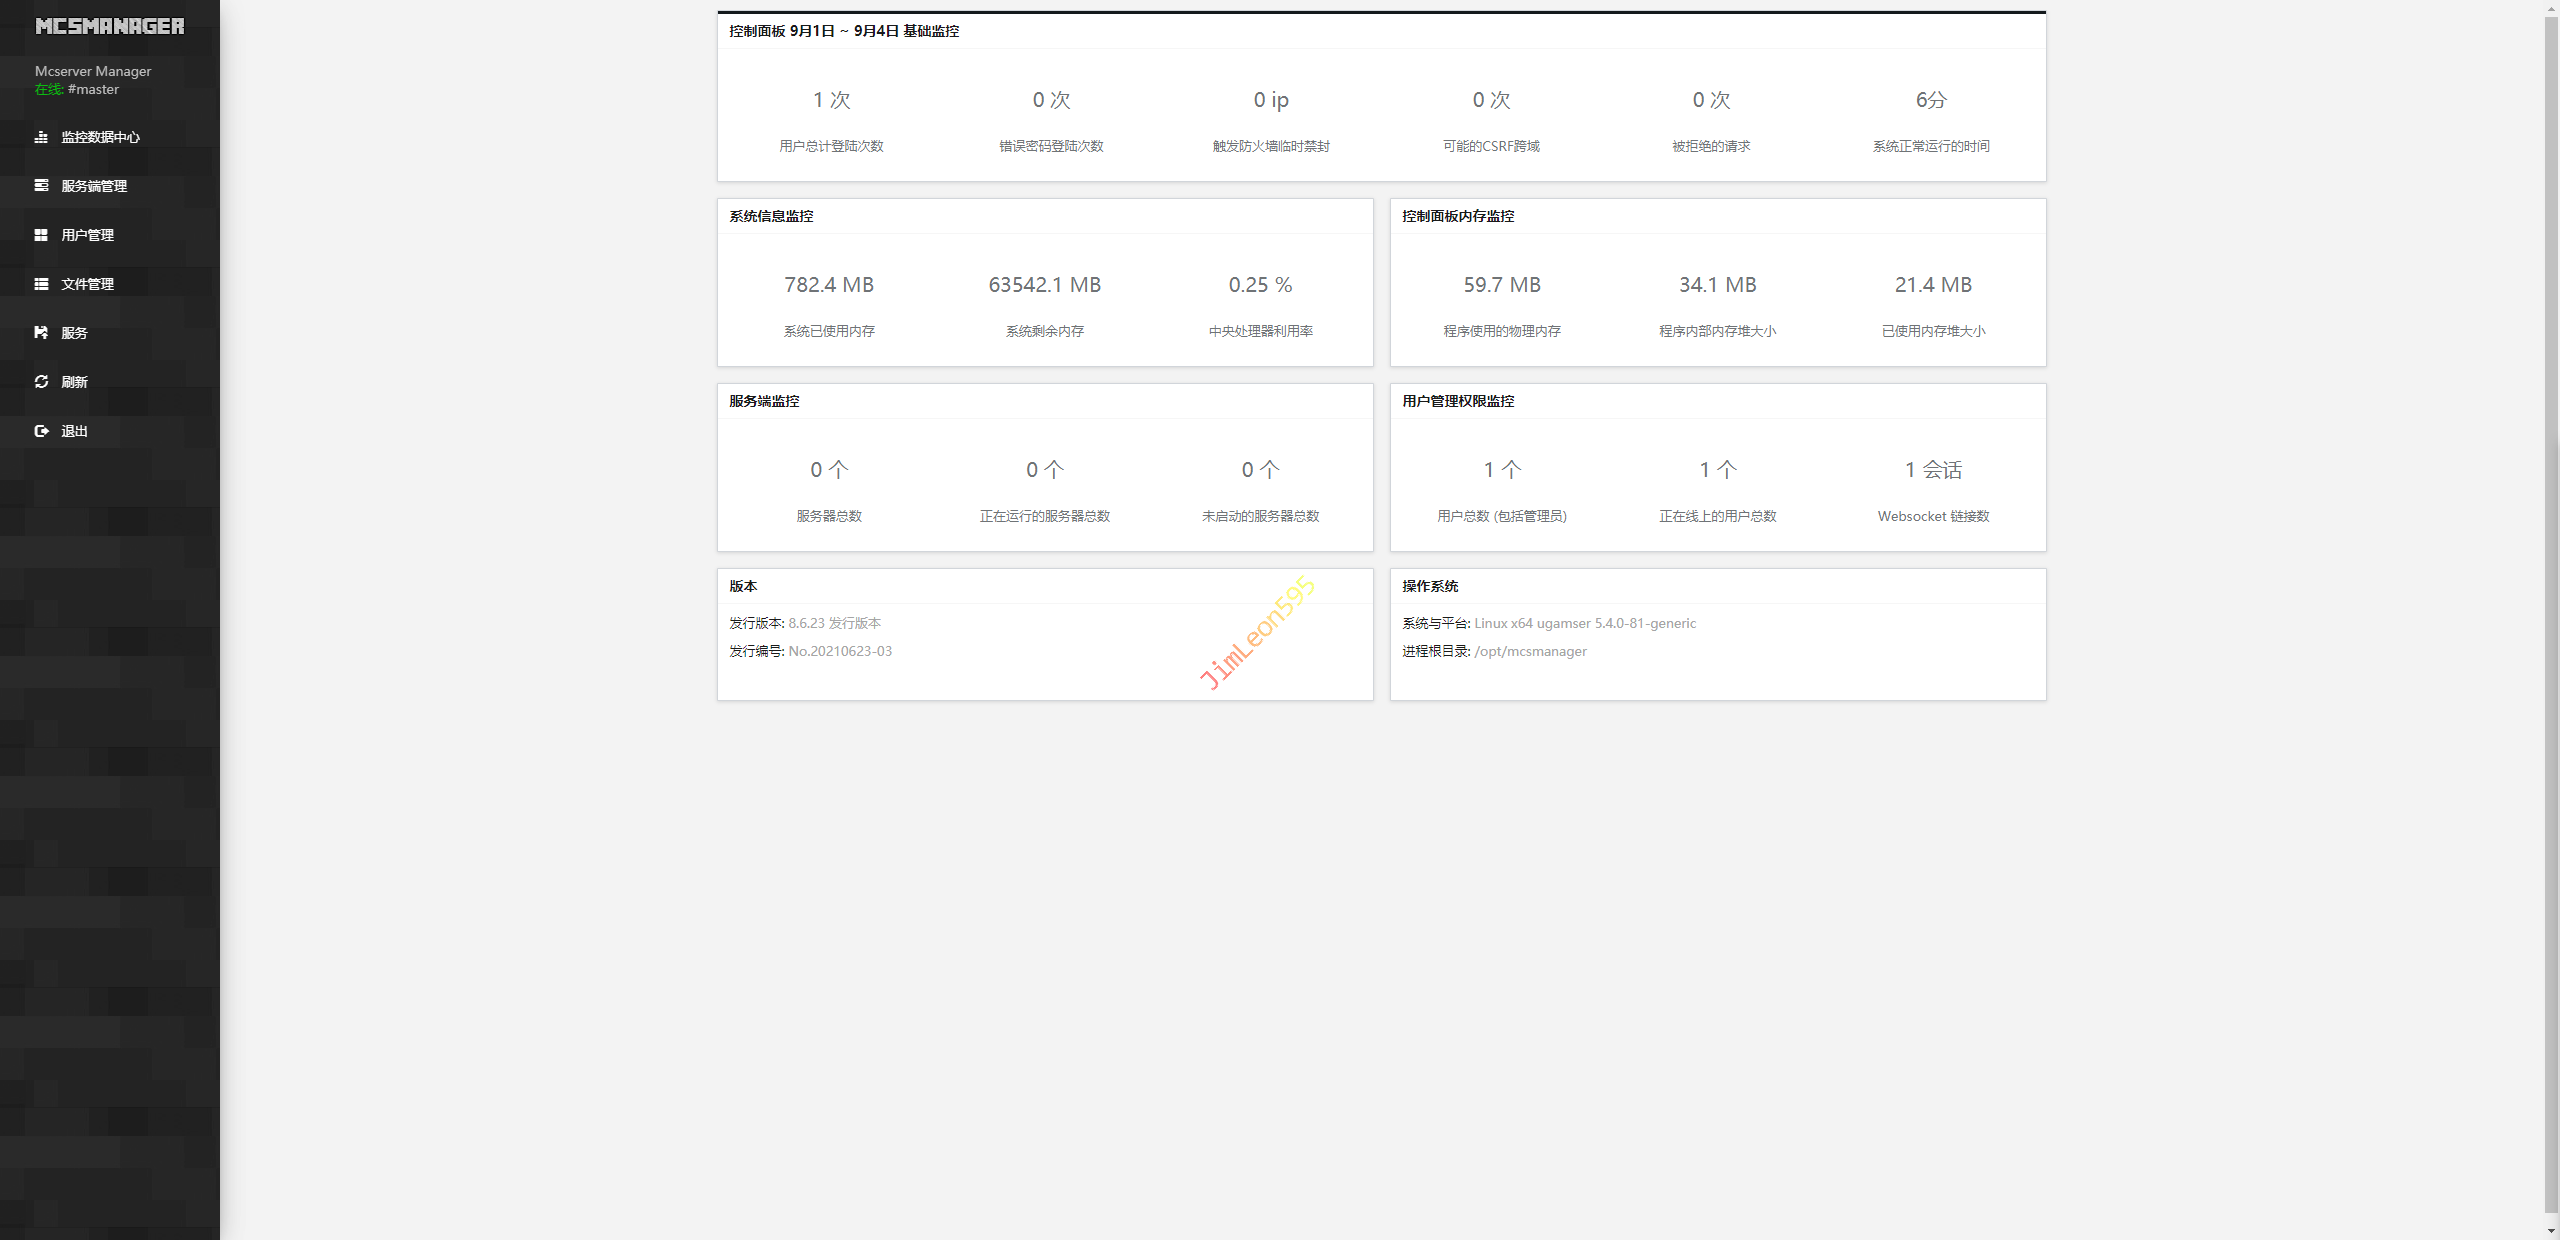2560x1240 pixels.
Task: Click the #master username in the sidebar
Action: (93, 89)
